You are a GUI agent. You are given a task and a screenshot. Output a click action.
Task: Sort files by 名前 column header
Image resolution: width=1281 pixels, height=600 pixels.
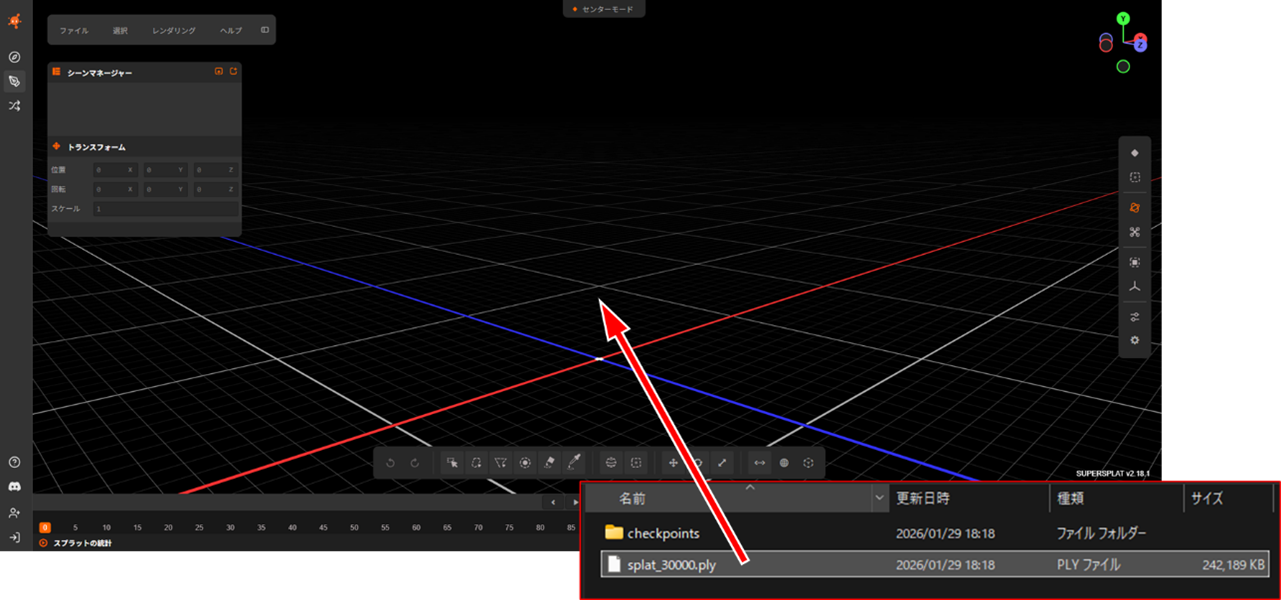click(x=632, y=498)
